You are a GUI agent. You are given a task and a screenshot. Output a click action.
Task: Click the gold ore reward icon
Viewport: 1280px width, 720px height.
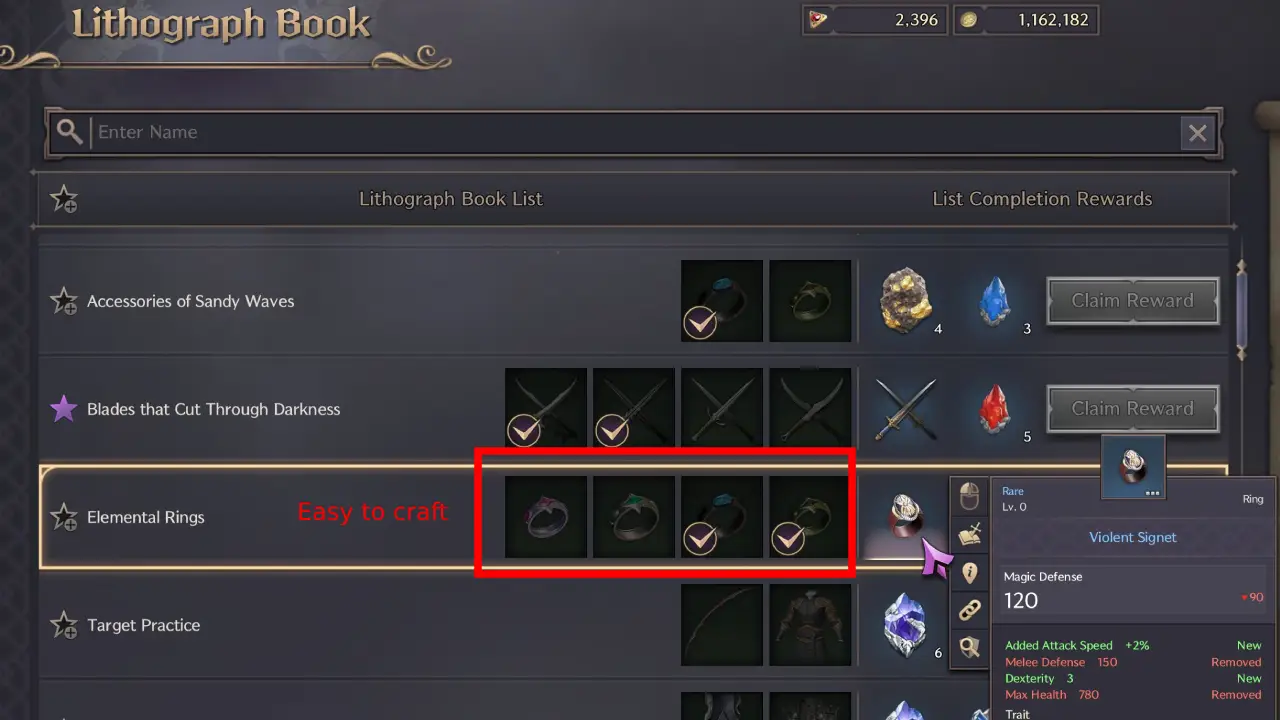click(906, 300)
